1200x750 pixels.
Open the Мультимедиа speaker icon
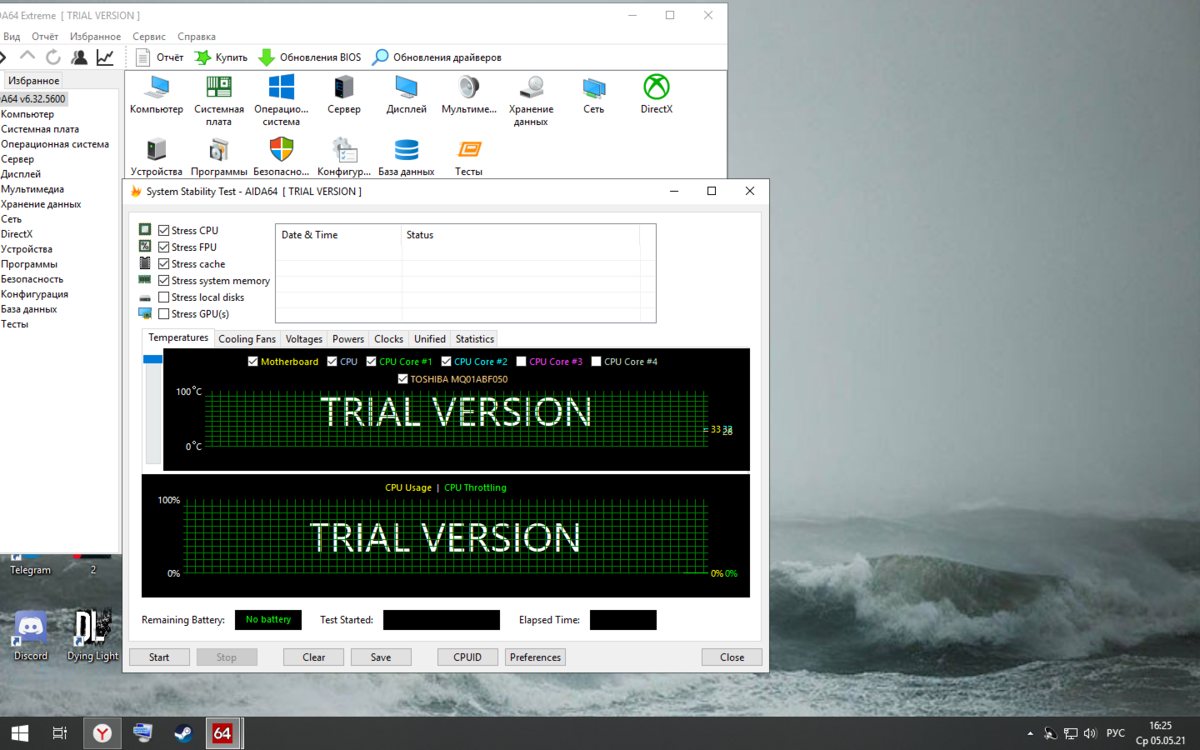(469, 94)
